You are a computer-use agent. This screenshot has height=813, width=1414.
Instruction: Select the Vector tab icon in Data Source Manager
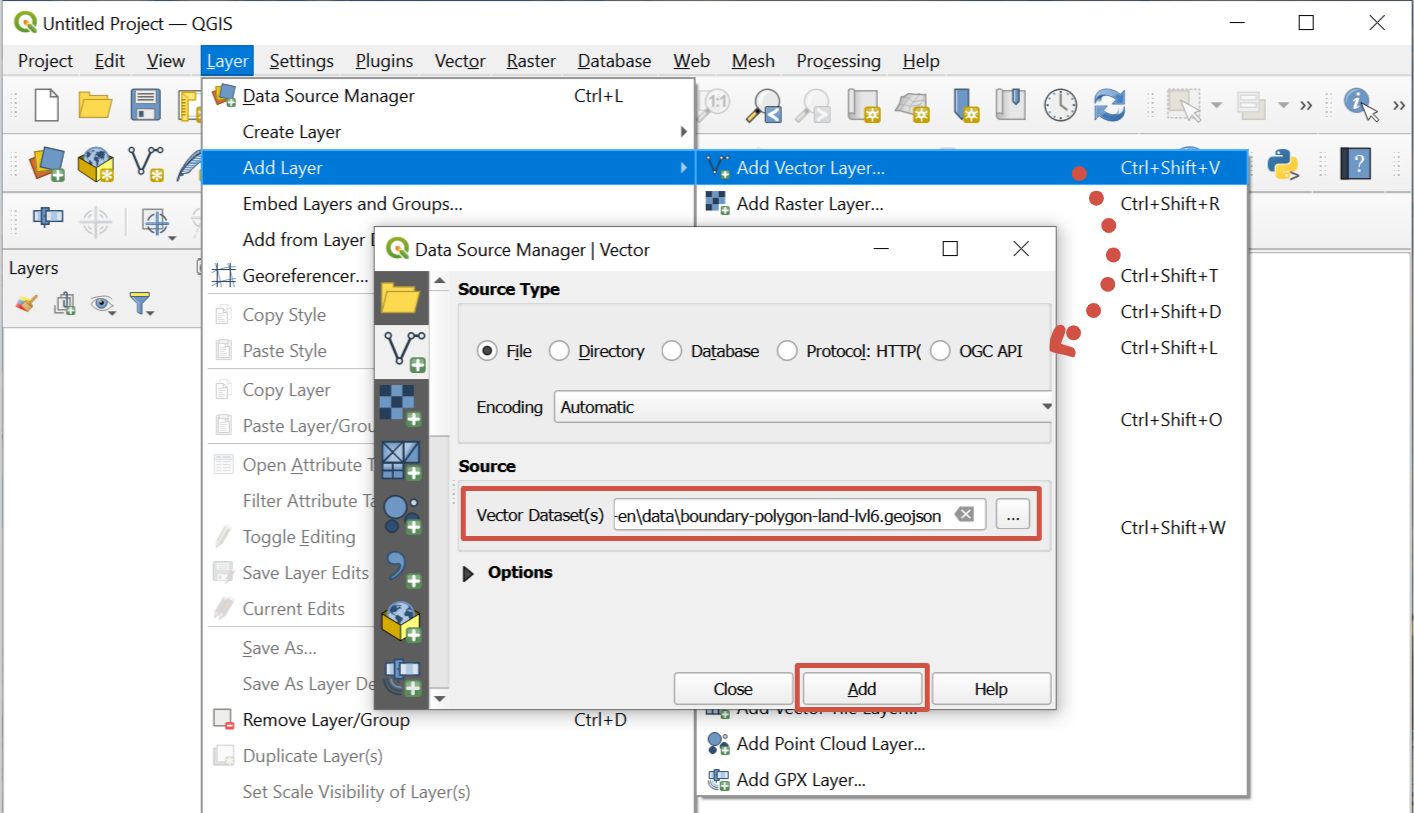pos(403,350)
